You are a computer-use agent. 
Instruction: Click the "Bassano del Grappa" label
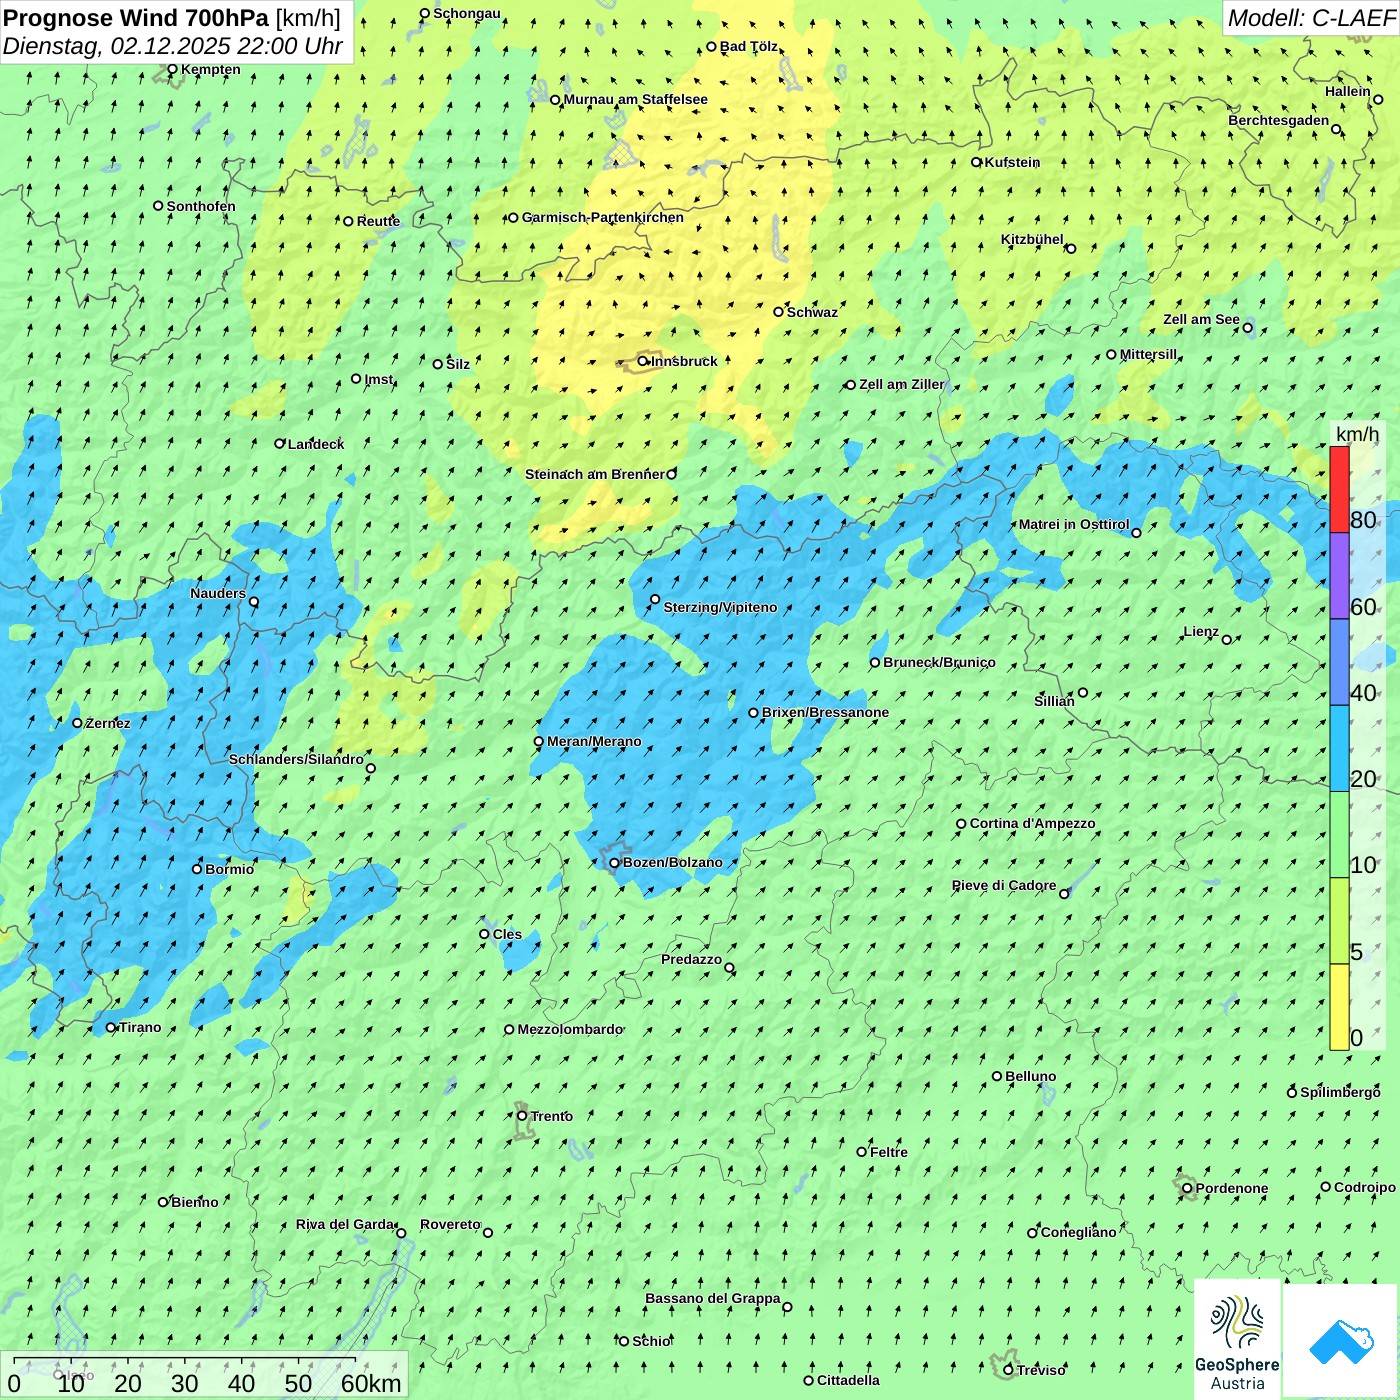click(713, 1299)
